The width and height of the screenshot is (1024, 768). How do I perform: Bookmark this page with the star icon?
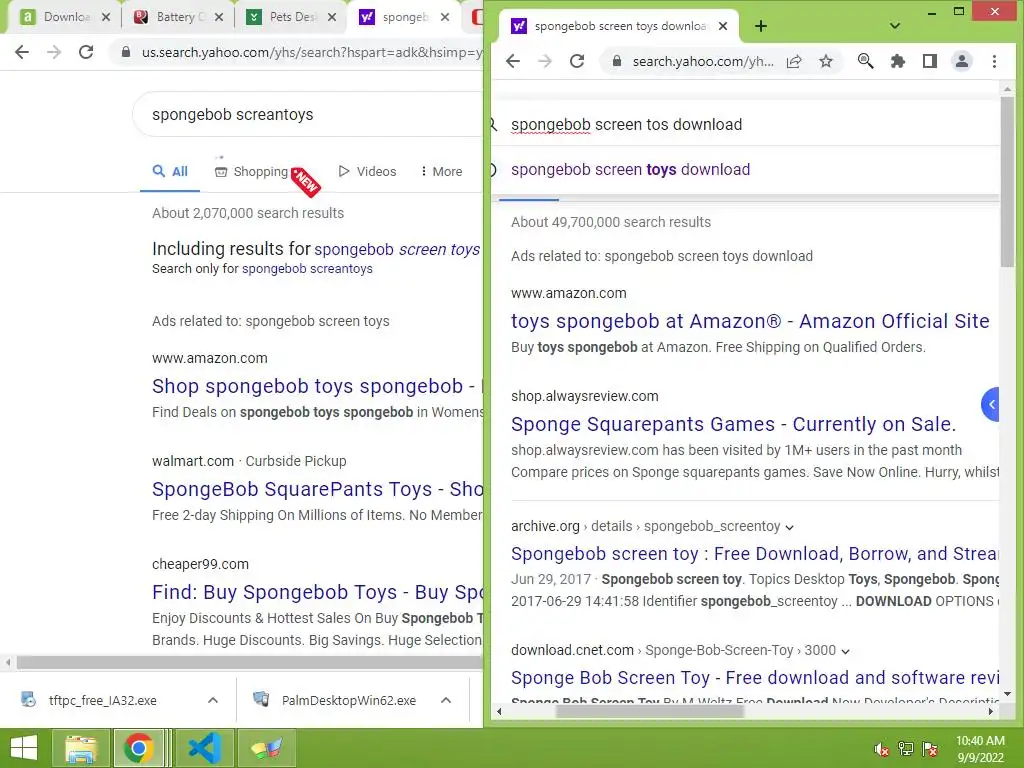(x=826, y=61)
